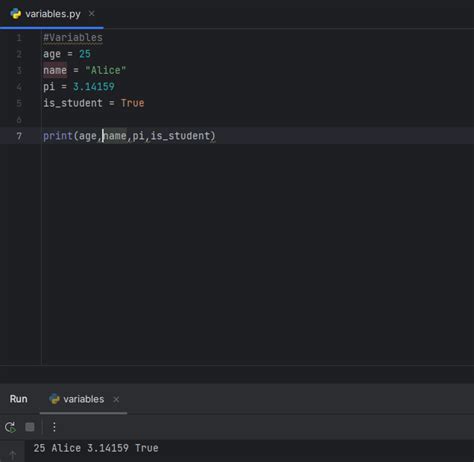Click the True keyword on line 5

tap(133, 103)
